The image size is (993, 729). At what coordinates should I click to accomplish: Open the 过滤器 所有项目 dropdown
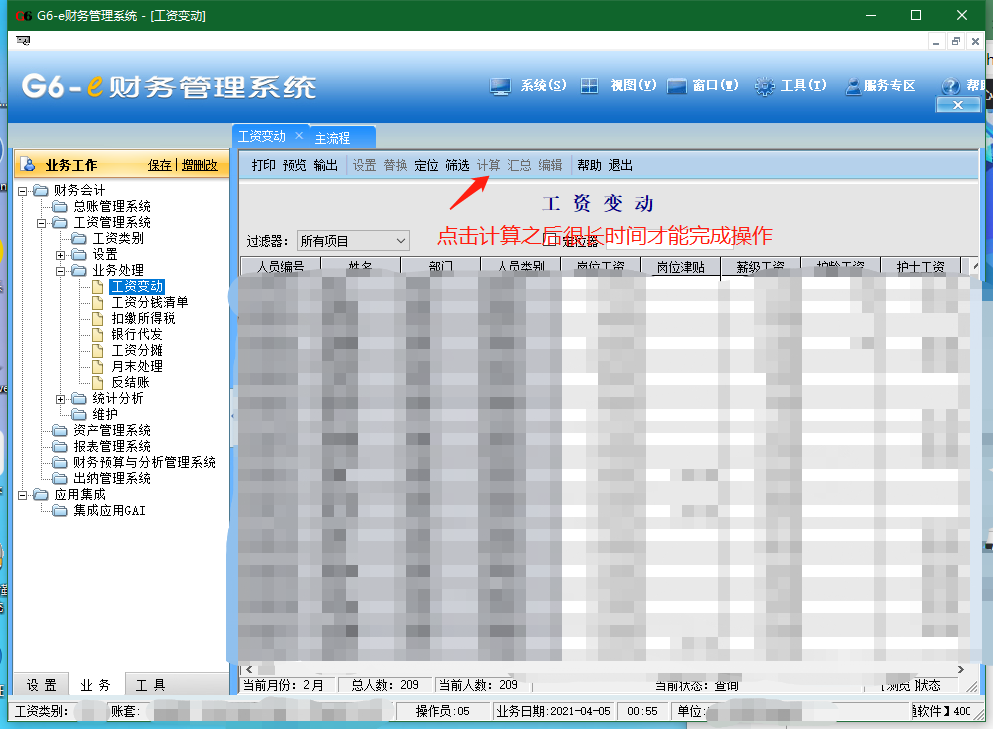click(x=400, y=241)
